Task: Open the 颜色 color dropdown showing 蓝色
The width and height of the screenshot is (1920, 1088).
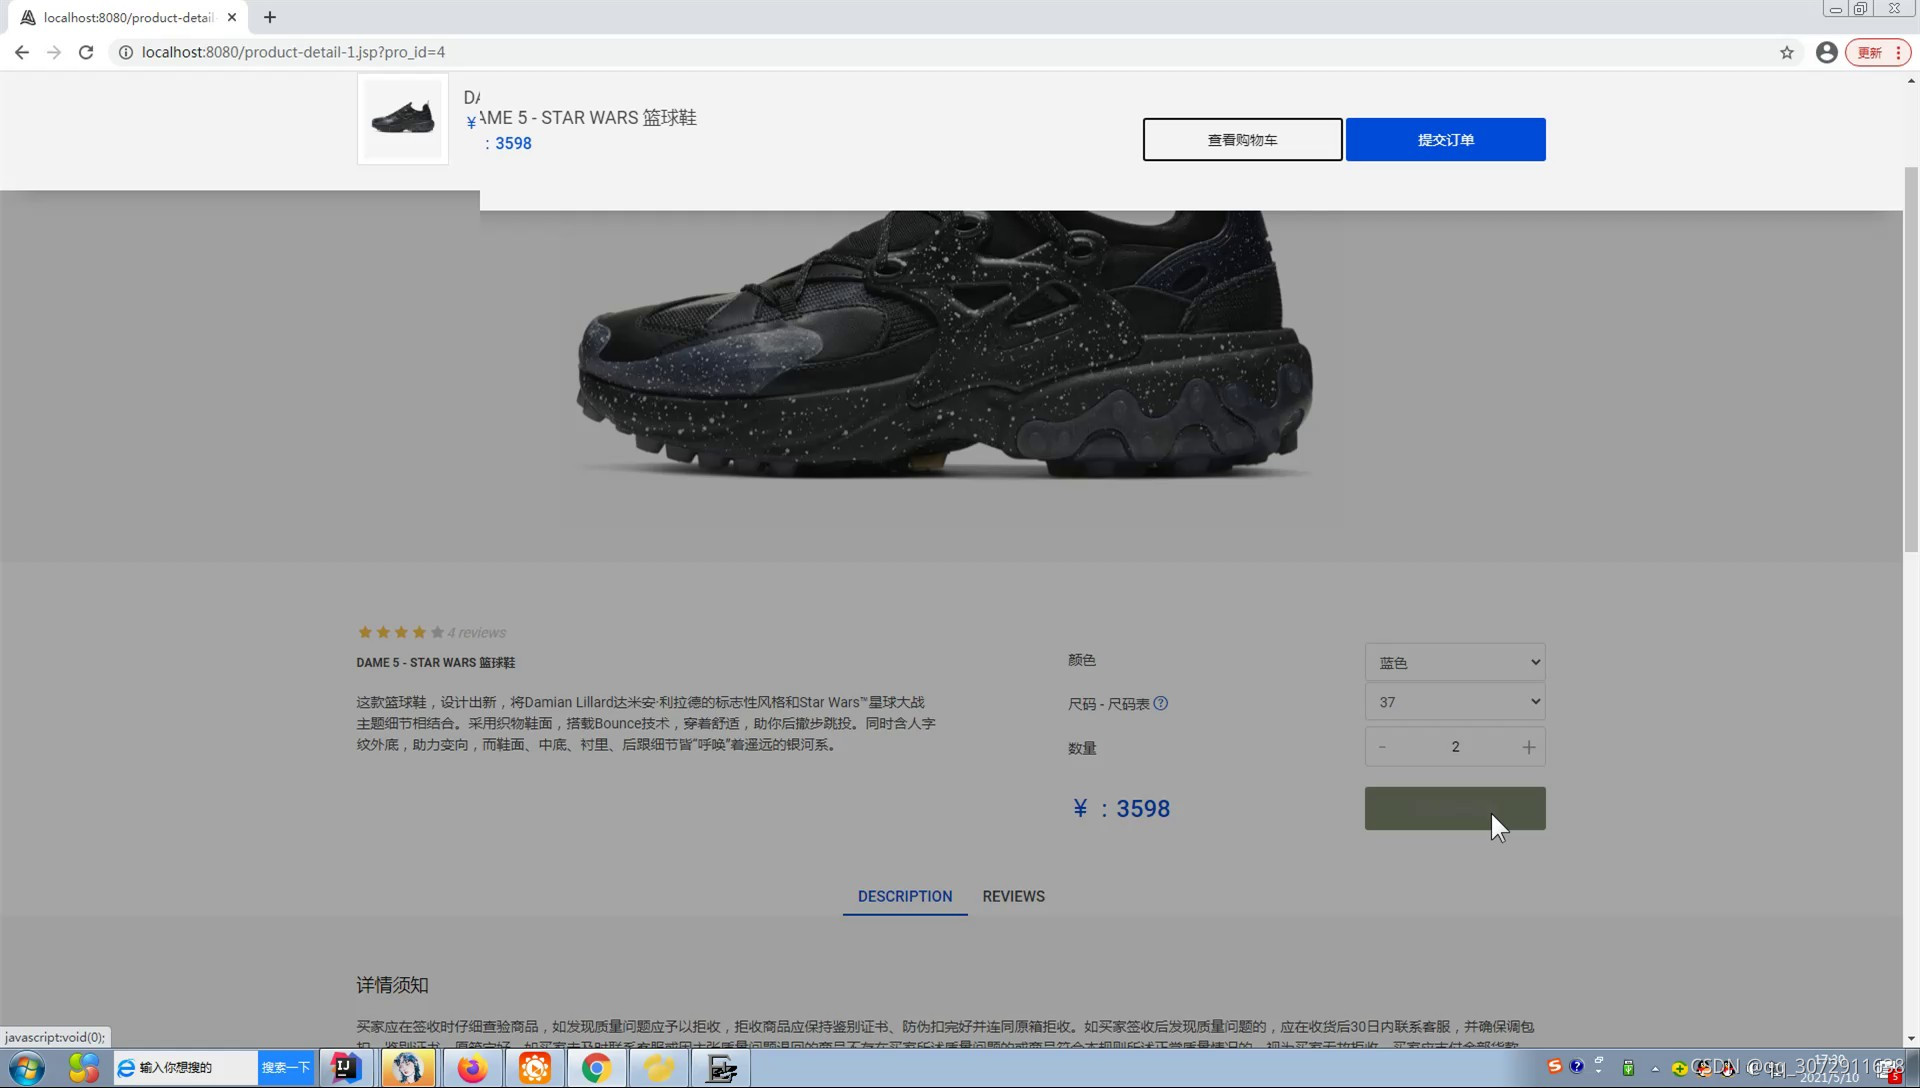Action: tap(1455, 662)
